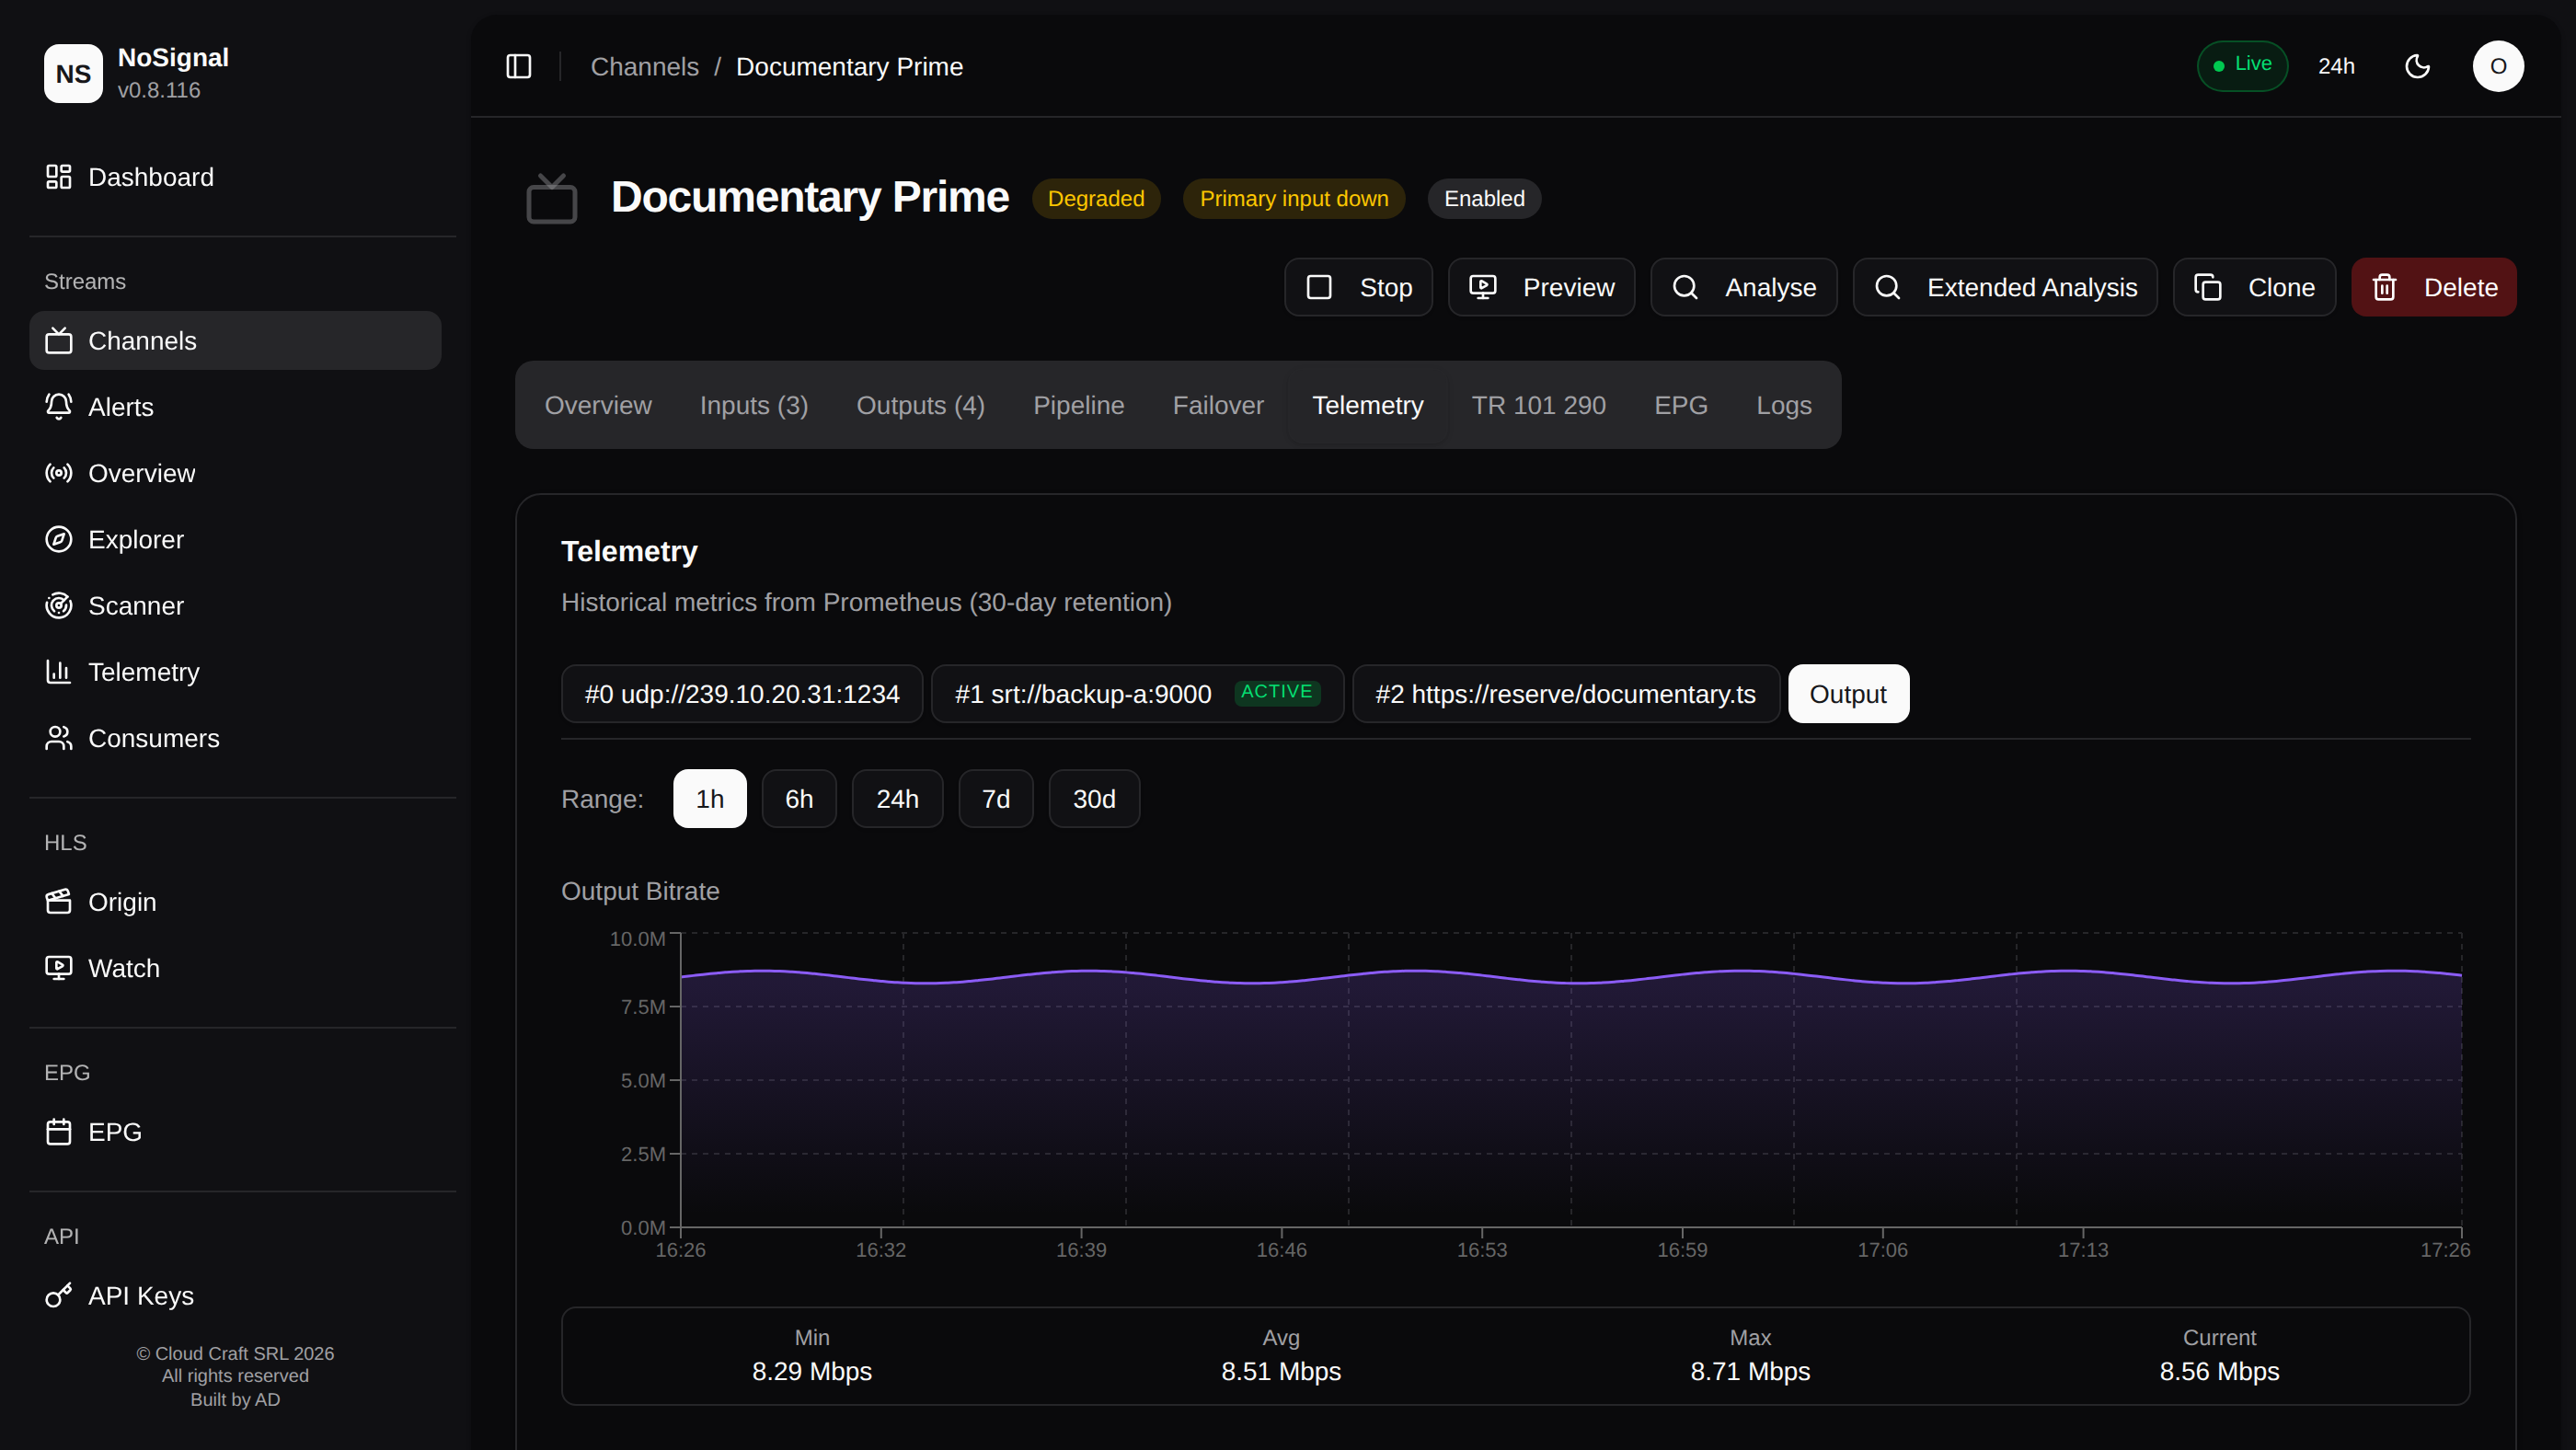Go to Channels breadcrumb link
Image resolution: width=2576 pixels, height=1450 pixels.
click(x=644, y=66)
